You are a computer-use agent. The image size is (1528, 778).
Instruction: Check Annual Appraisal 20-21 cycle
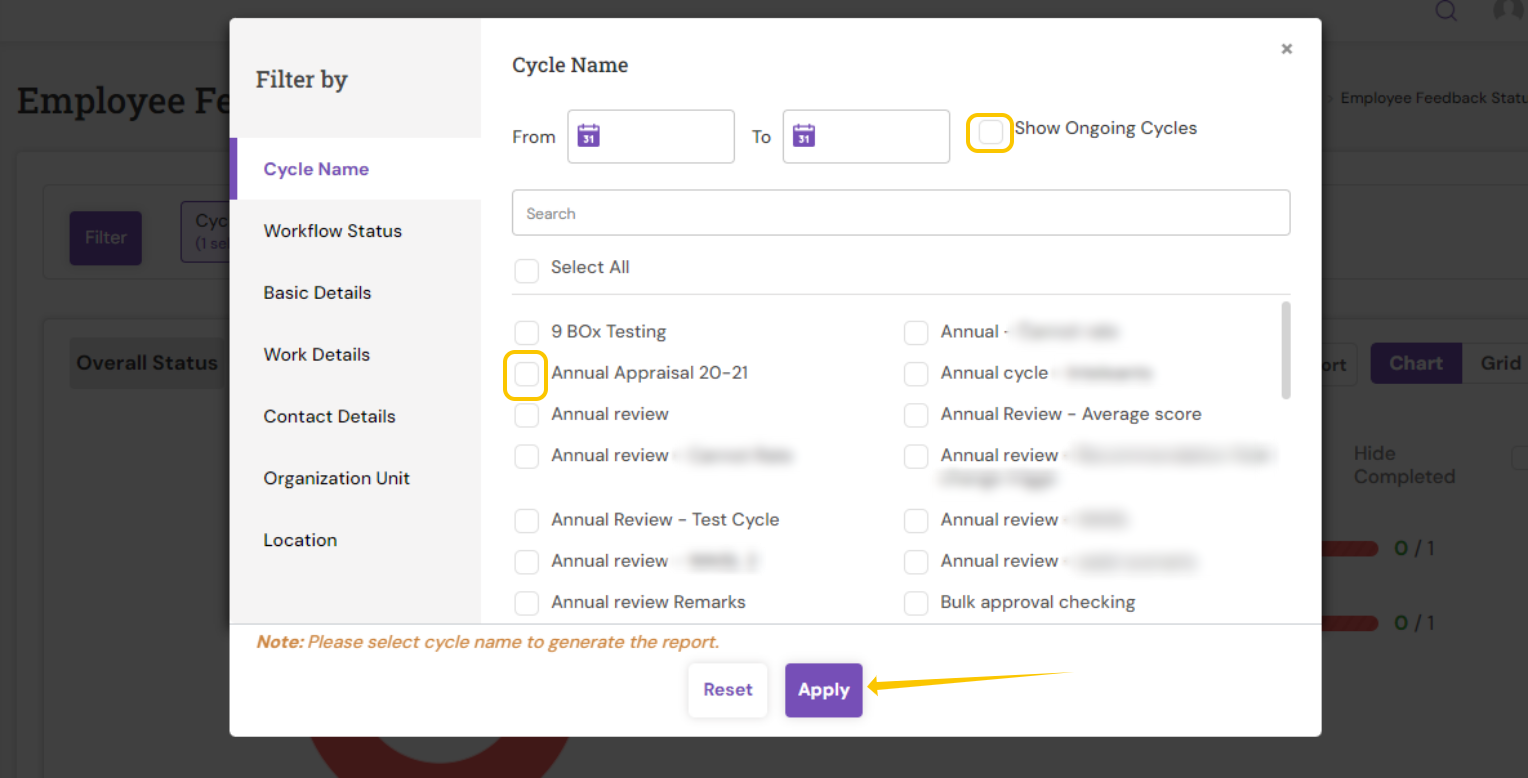(x=527, y=374)
